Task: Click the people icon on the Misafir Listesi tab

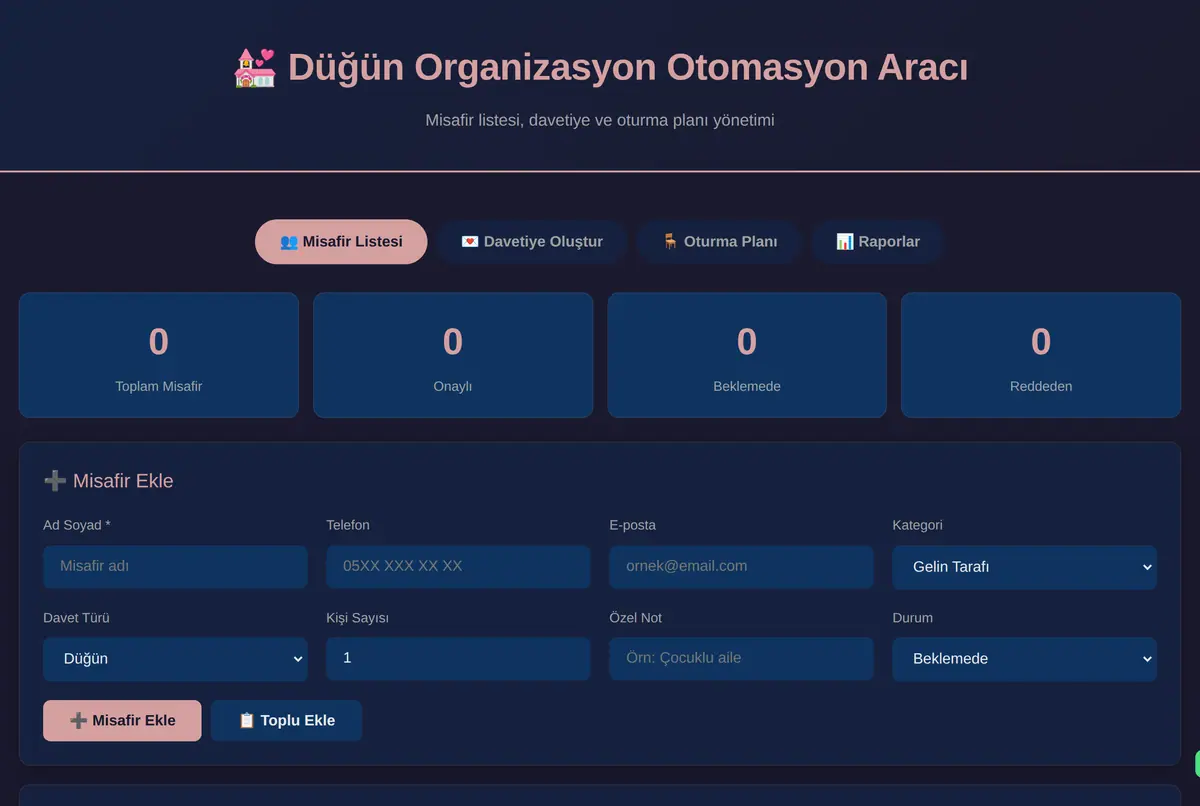Action: point(289,242)
